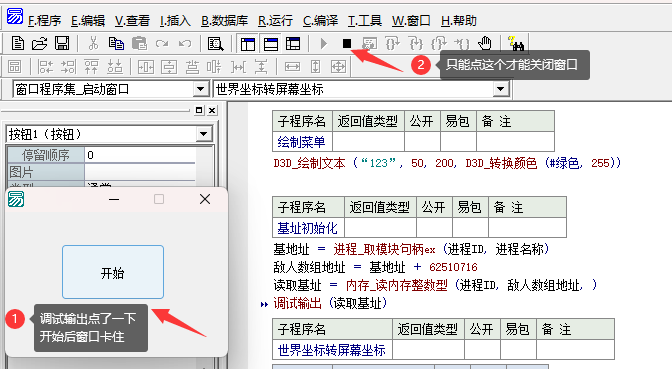
Task: Open the H.帮助 menu
Action: click(x=459, y=21)
